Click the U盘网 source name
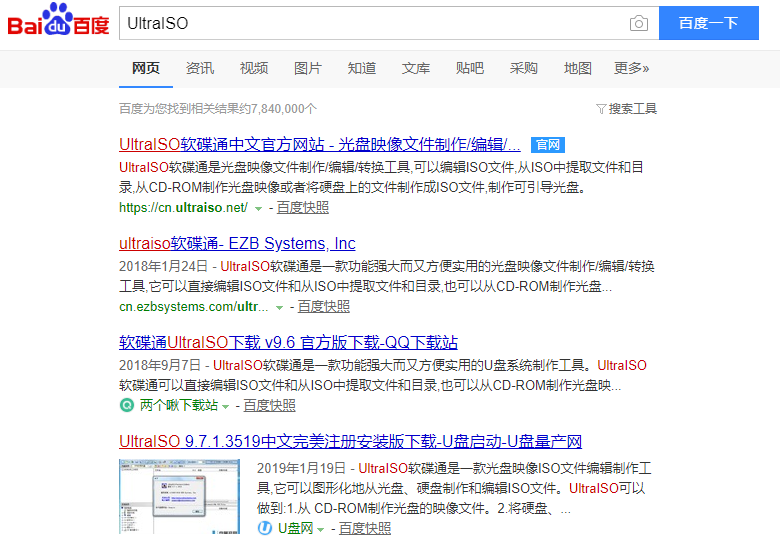Screen dimensions: 780x554 [295, 528]
